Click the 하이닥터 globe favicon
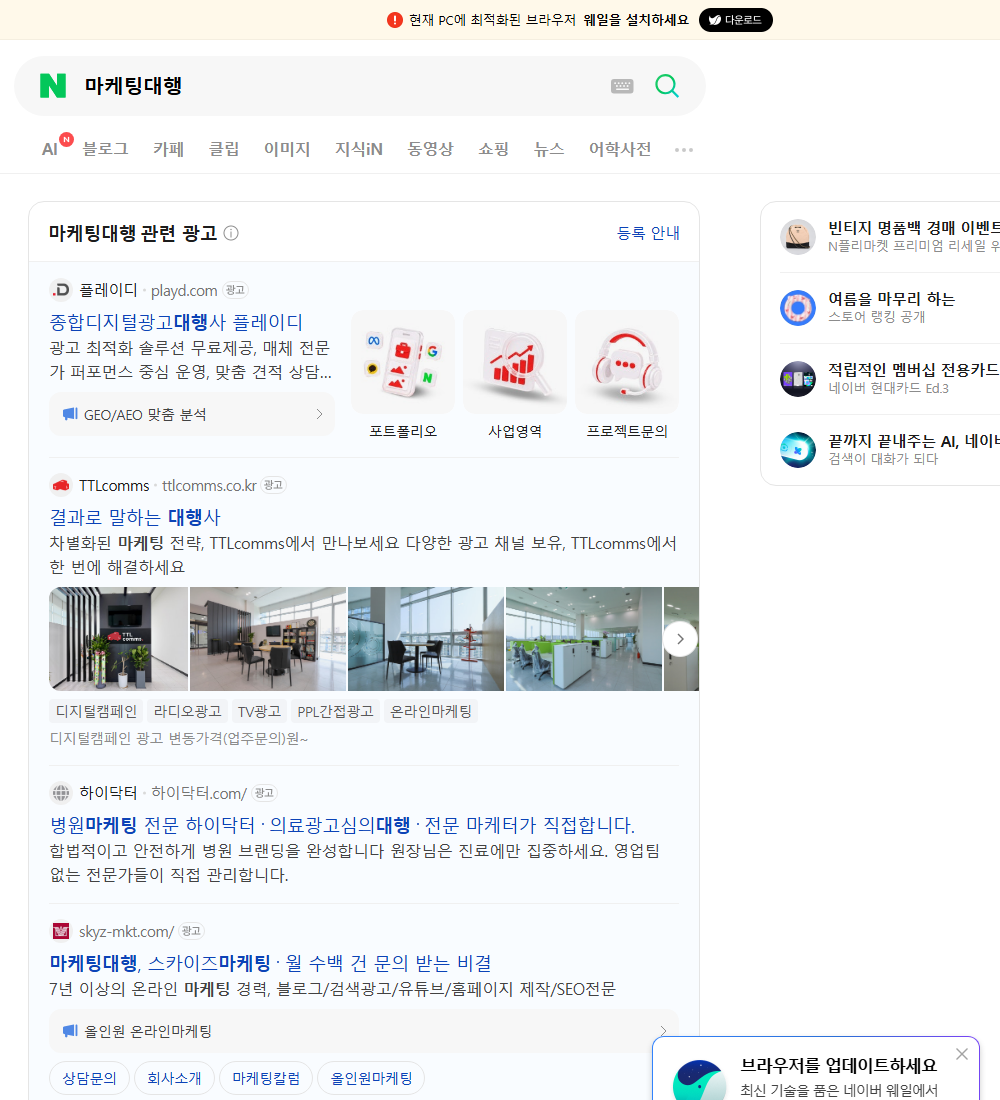This screenshot has height=1100, width=1000. pos(61,793)
